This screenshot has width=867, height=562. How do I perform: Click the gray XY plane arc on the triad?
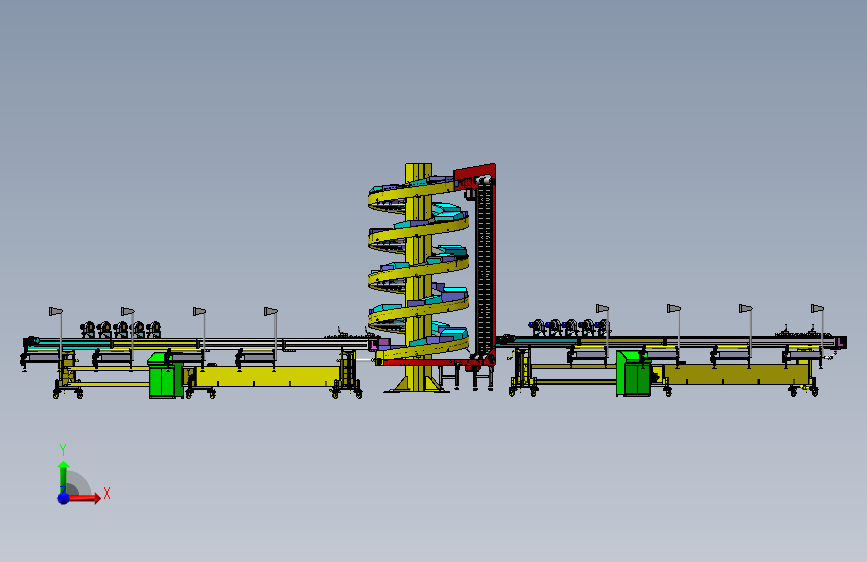77,483
